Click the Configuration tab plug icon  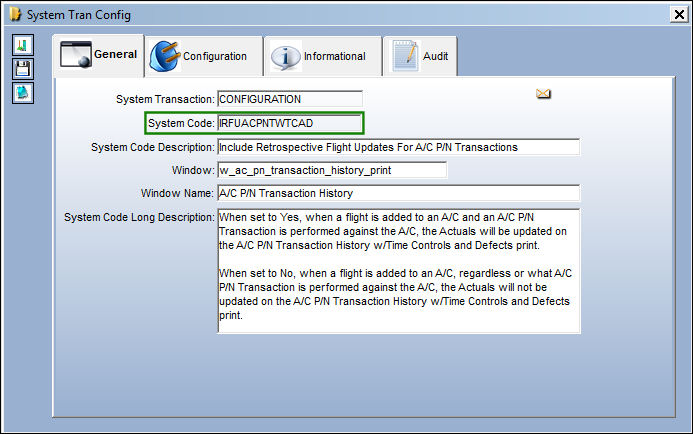[x=165, y=56]
